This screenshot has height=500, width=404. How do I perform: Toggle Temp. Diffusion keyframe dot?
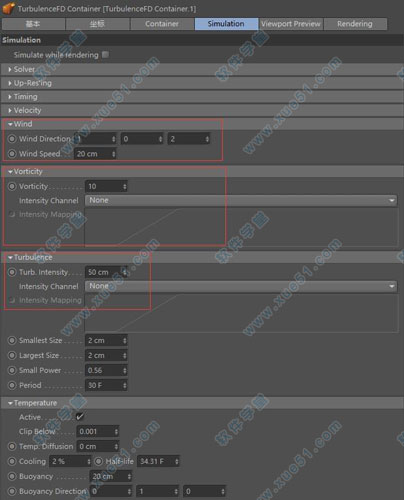click(x=12, y=446)
